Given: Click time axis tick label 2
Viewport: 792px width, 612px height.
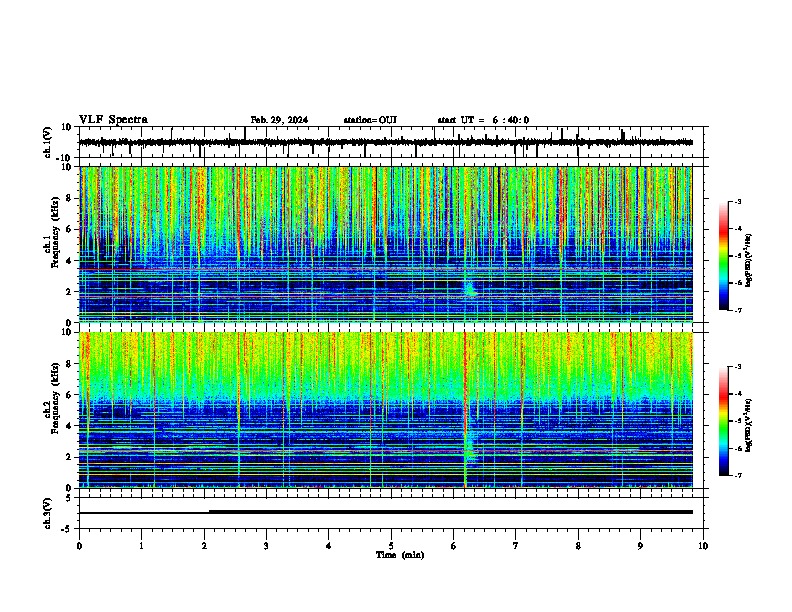Looking at the screenshot, I should (x=204, y=546).
